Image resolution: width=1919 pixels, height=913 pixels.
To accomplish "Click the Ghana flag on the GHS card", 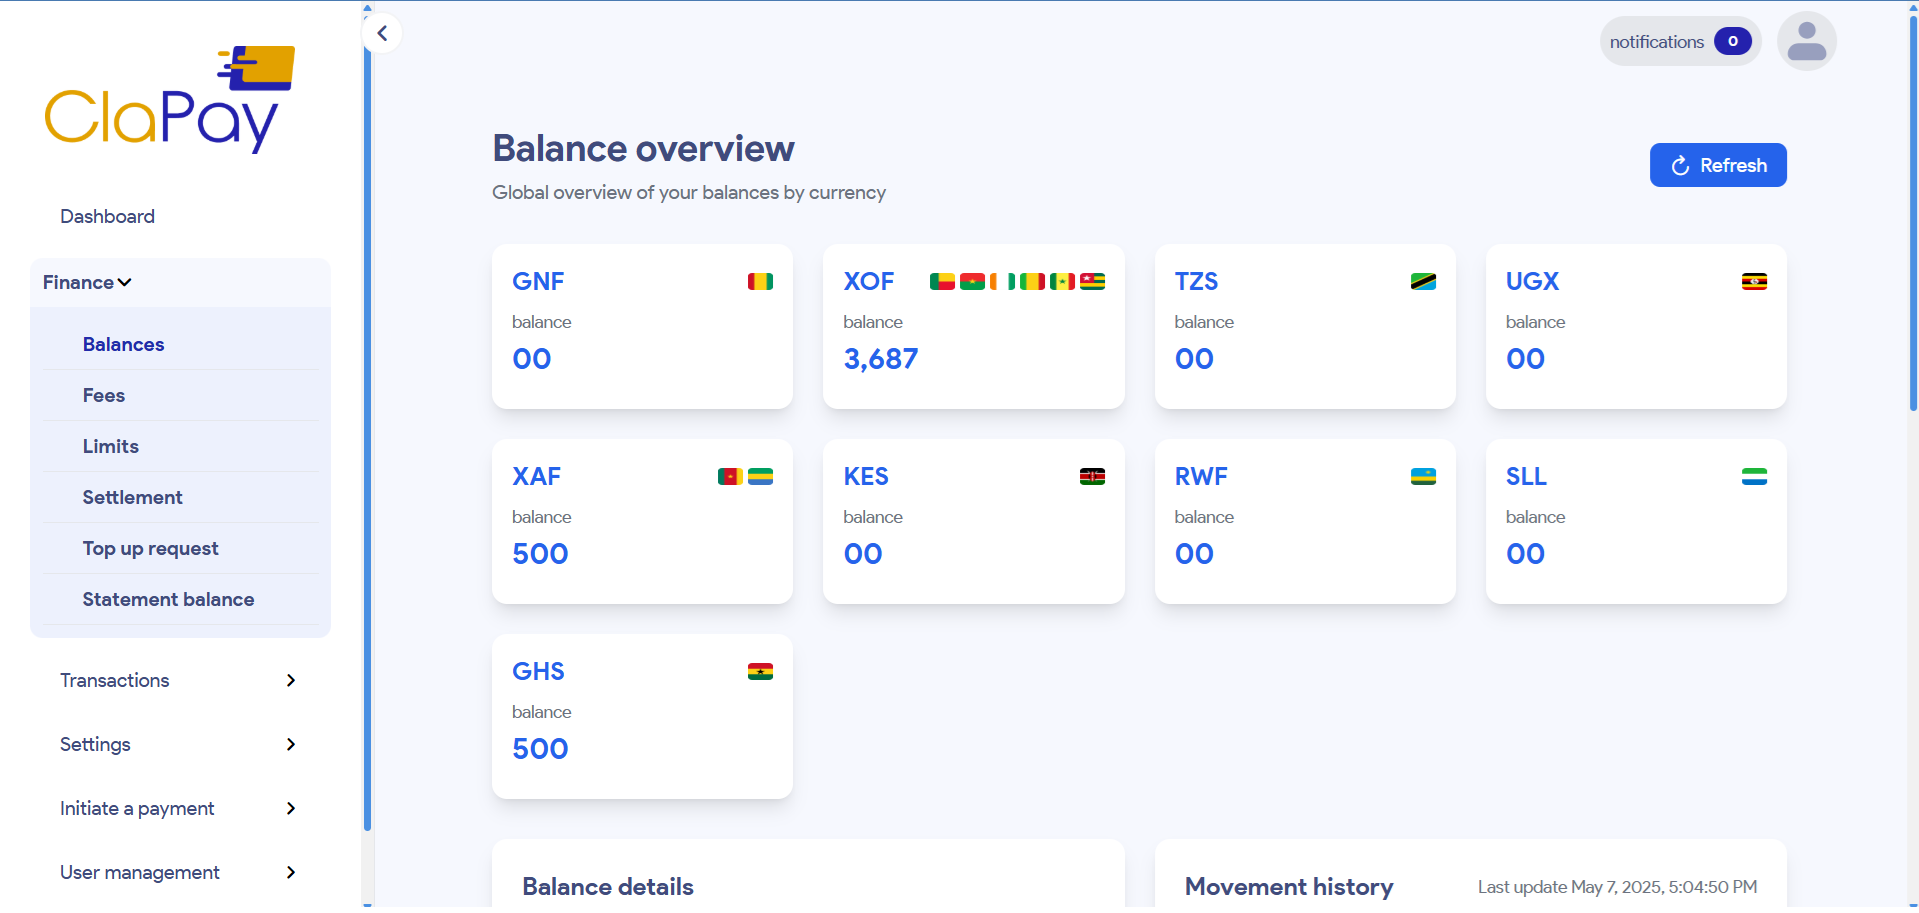I will pyautogui.click(x=760, y=672).
